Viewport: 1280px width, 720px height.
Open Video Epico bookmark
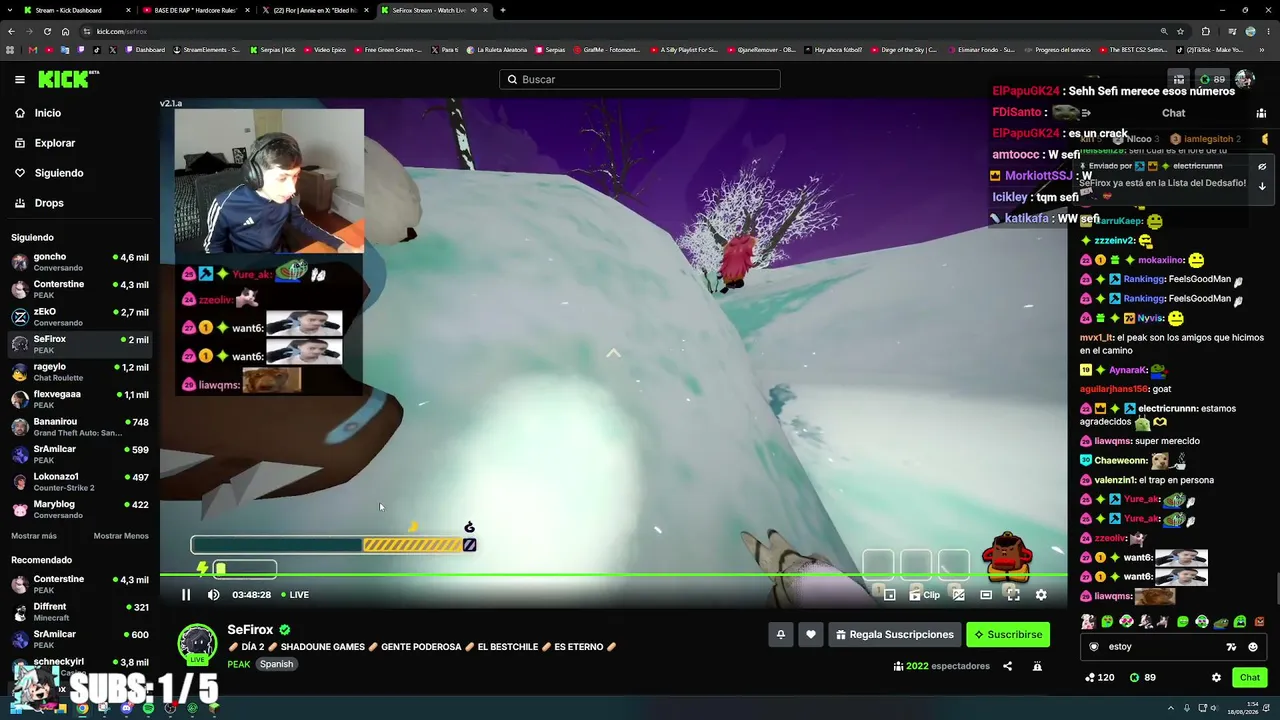click(x=326, y=50)
